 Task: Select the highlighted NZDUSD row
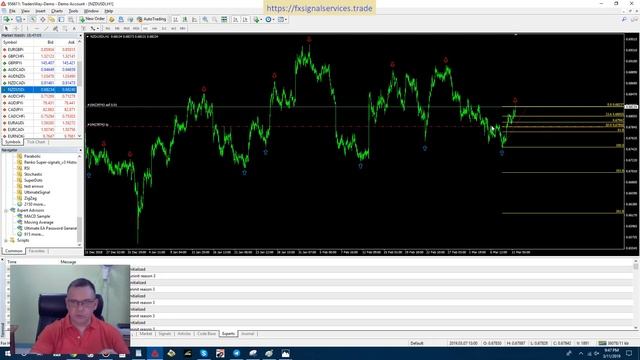[39, 89]
